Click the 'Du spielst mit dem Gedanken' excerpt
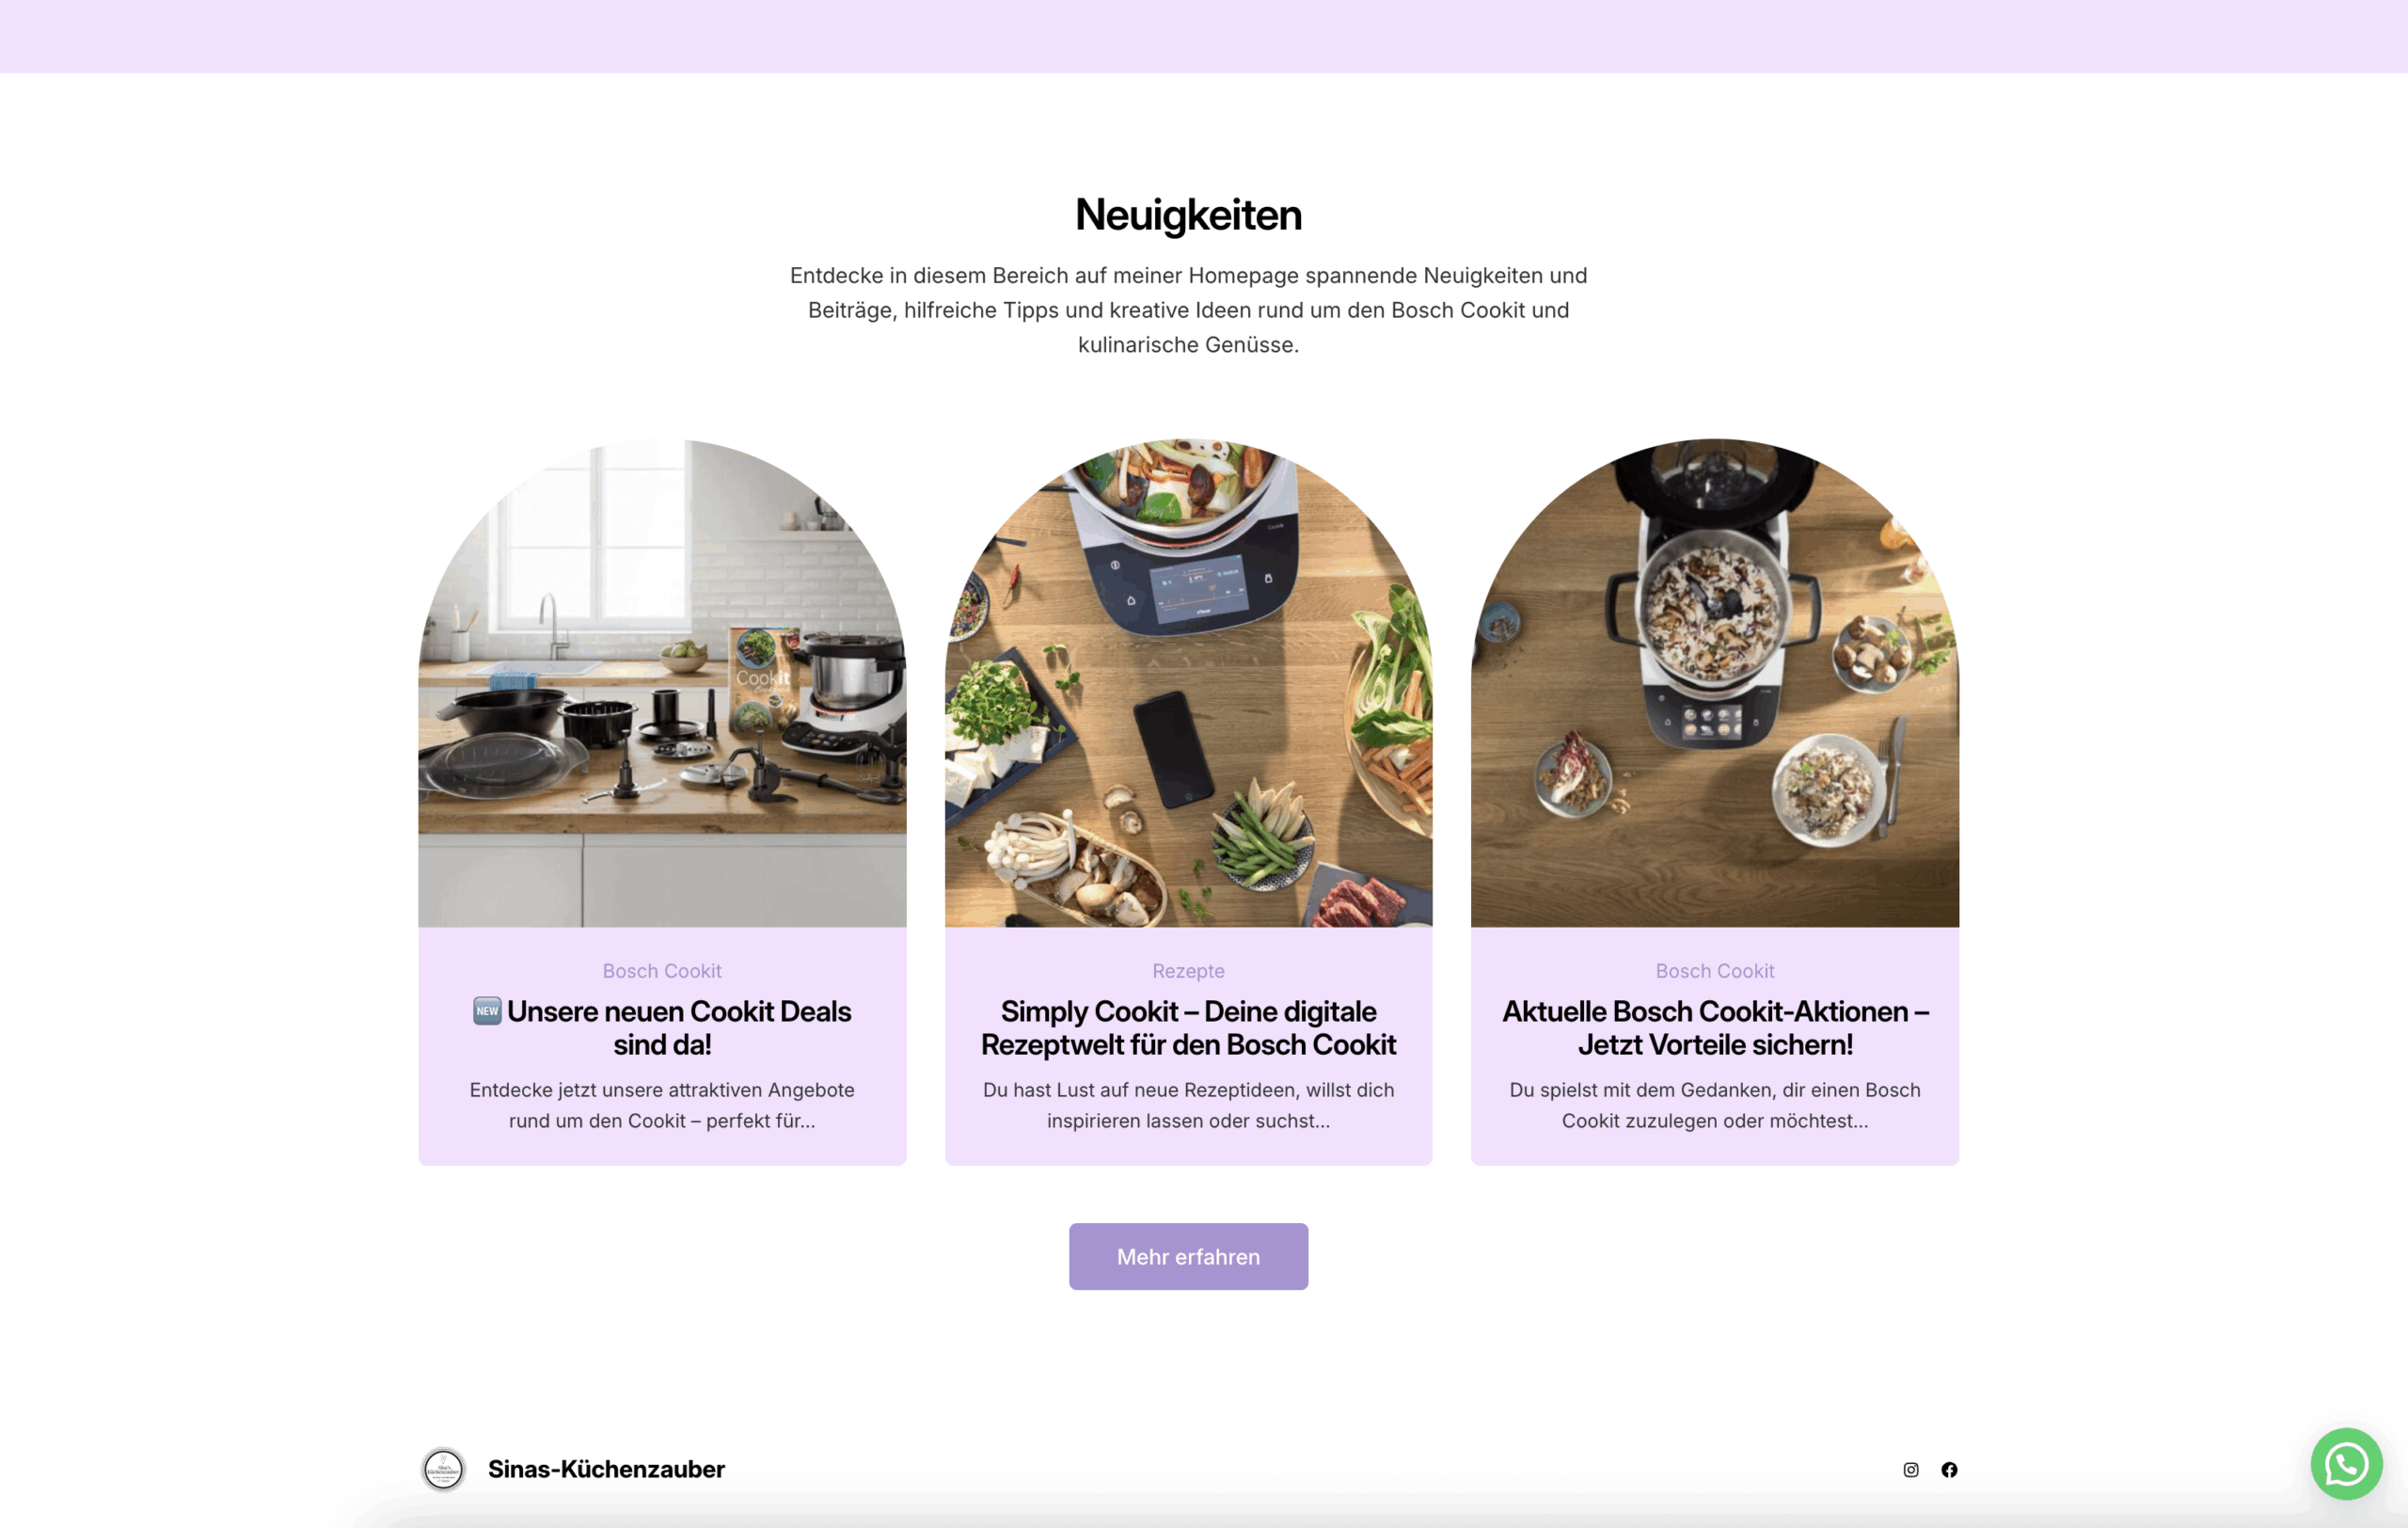This screenshot has height=1528, width=2408. point(1714,1105)
